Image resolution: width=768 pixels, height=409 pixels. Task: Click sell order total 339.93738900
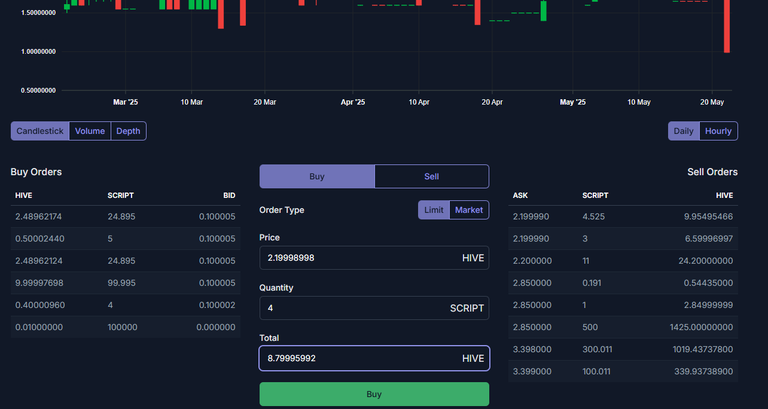[703, 371]
